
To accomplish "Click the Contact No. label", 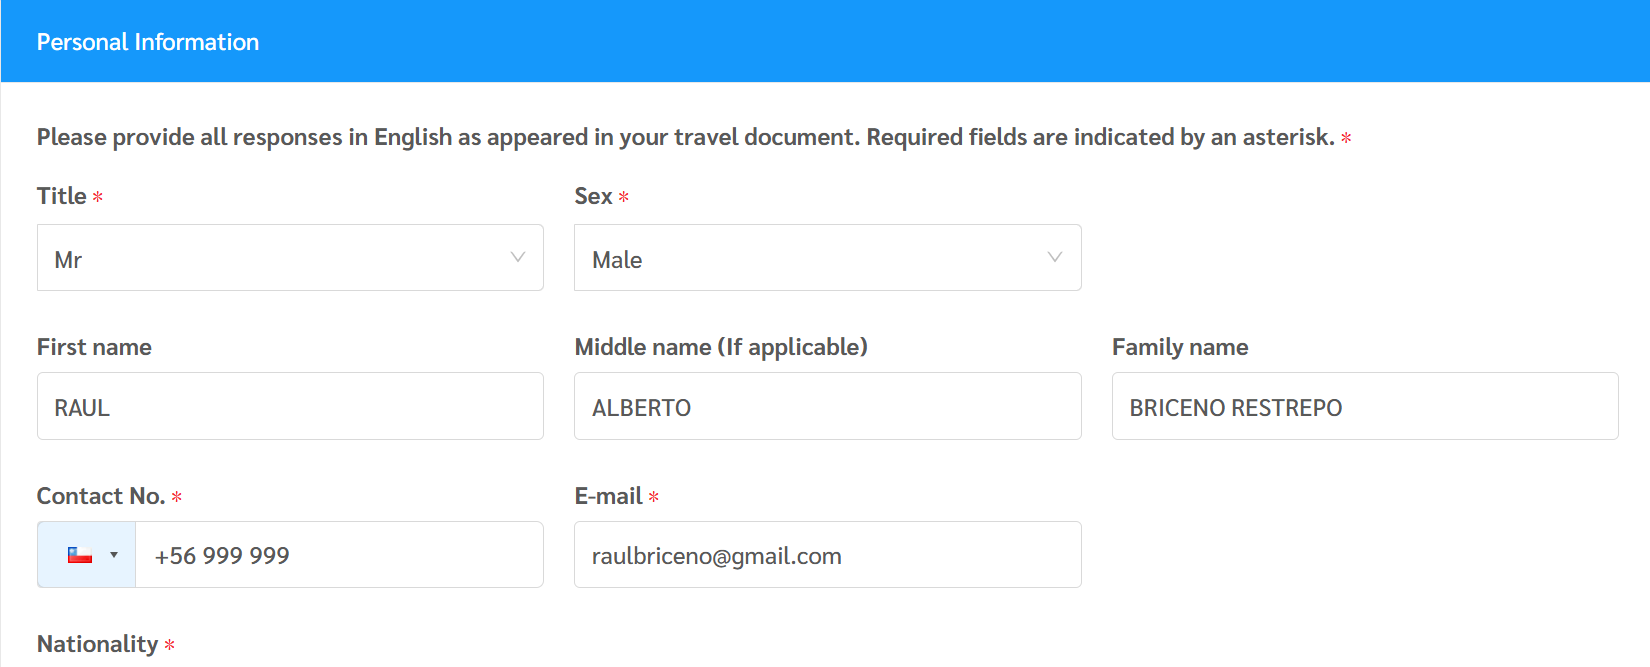I will click(101, 496).
